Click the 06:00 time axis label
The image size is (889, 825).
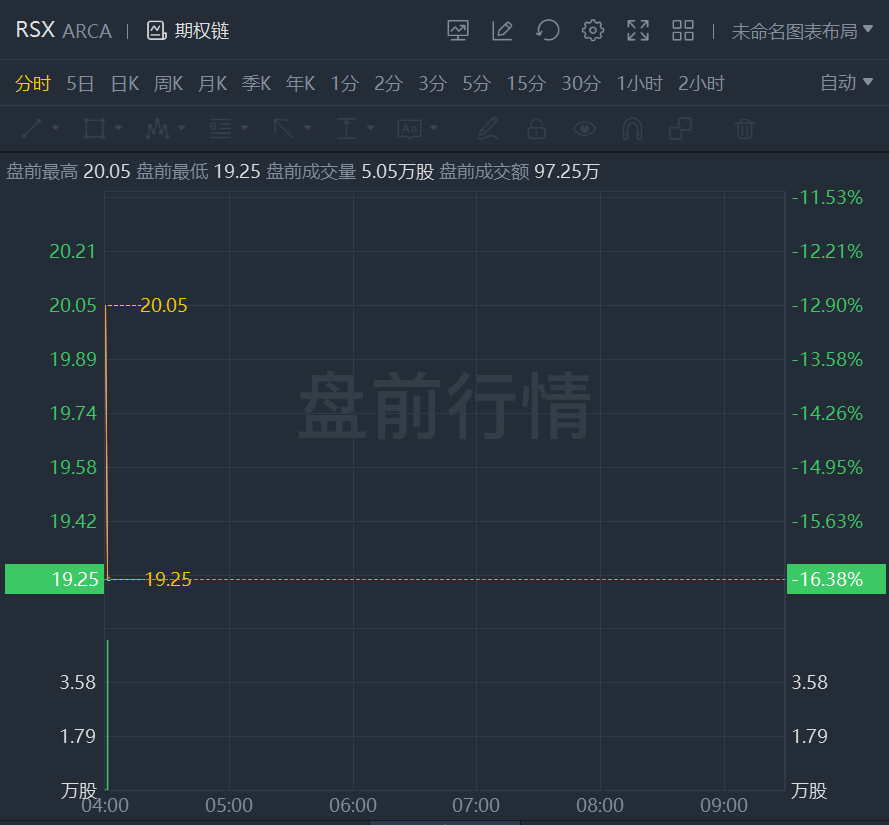(x=353, y=805)
